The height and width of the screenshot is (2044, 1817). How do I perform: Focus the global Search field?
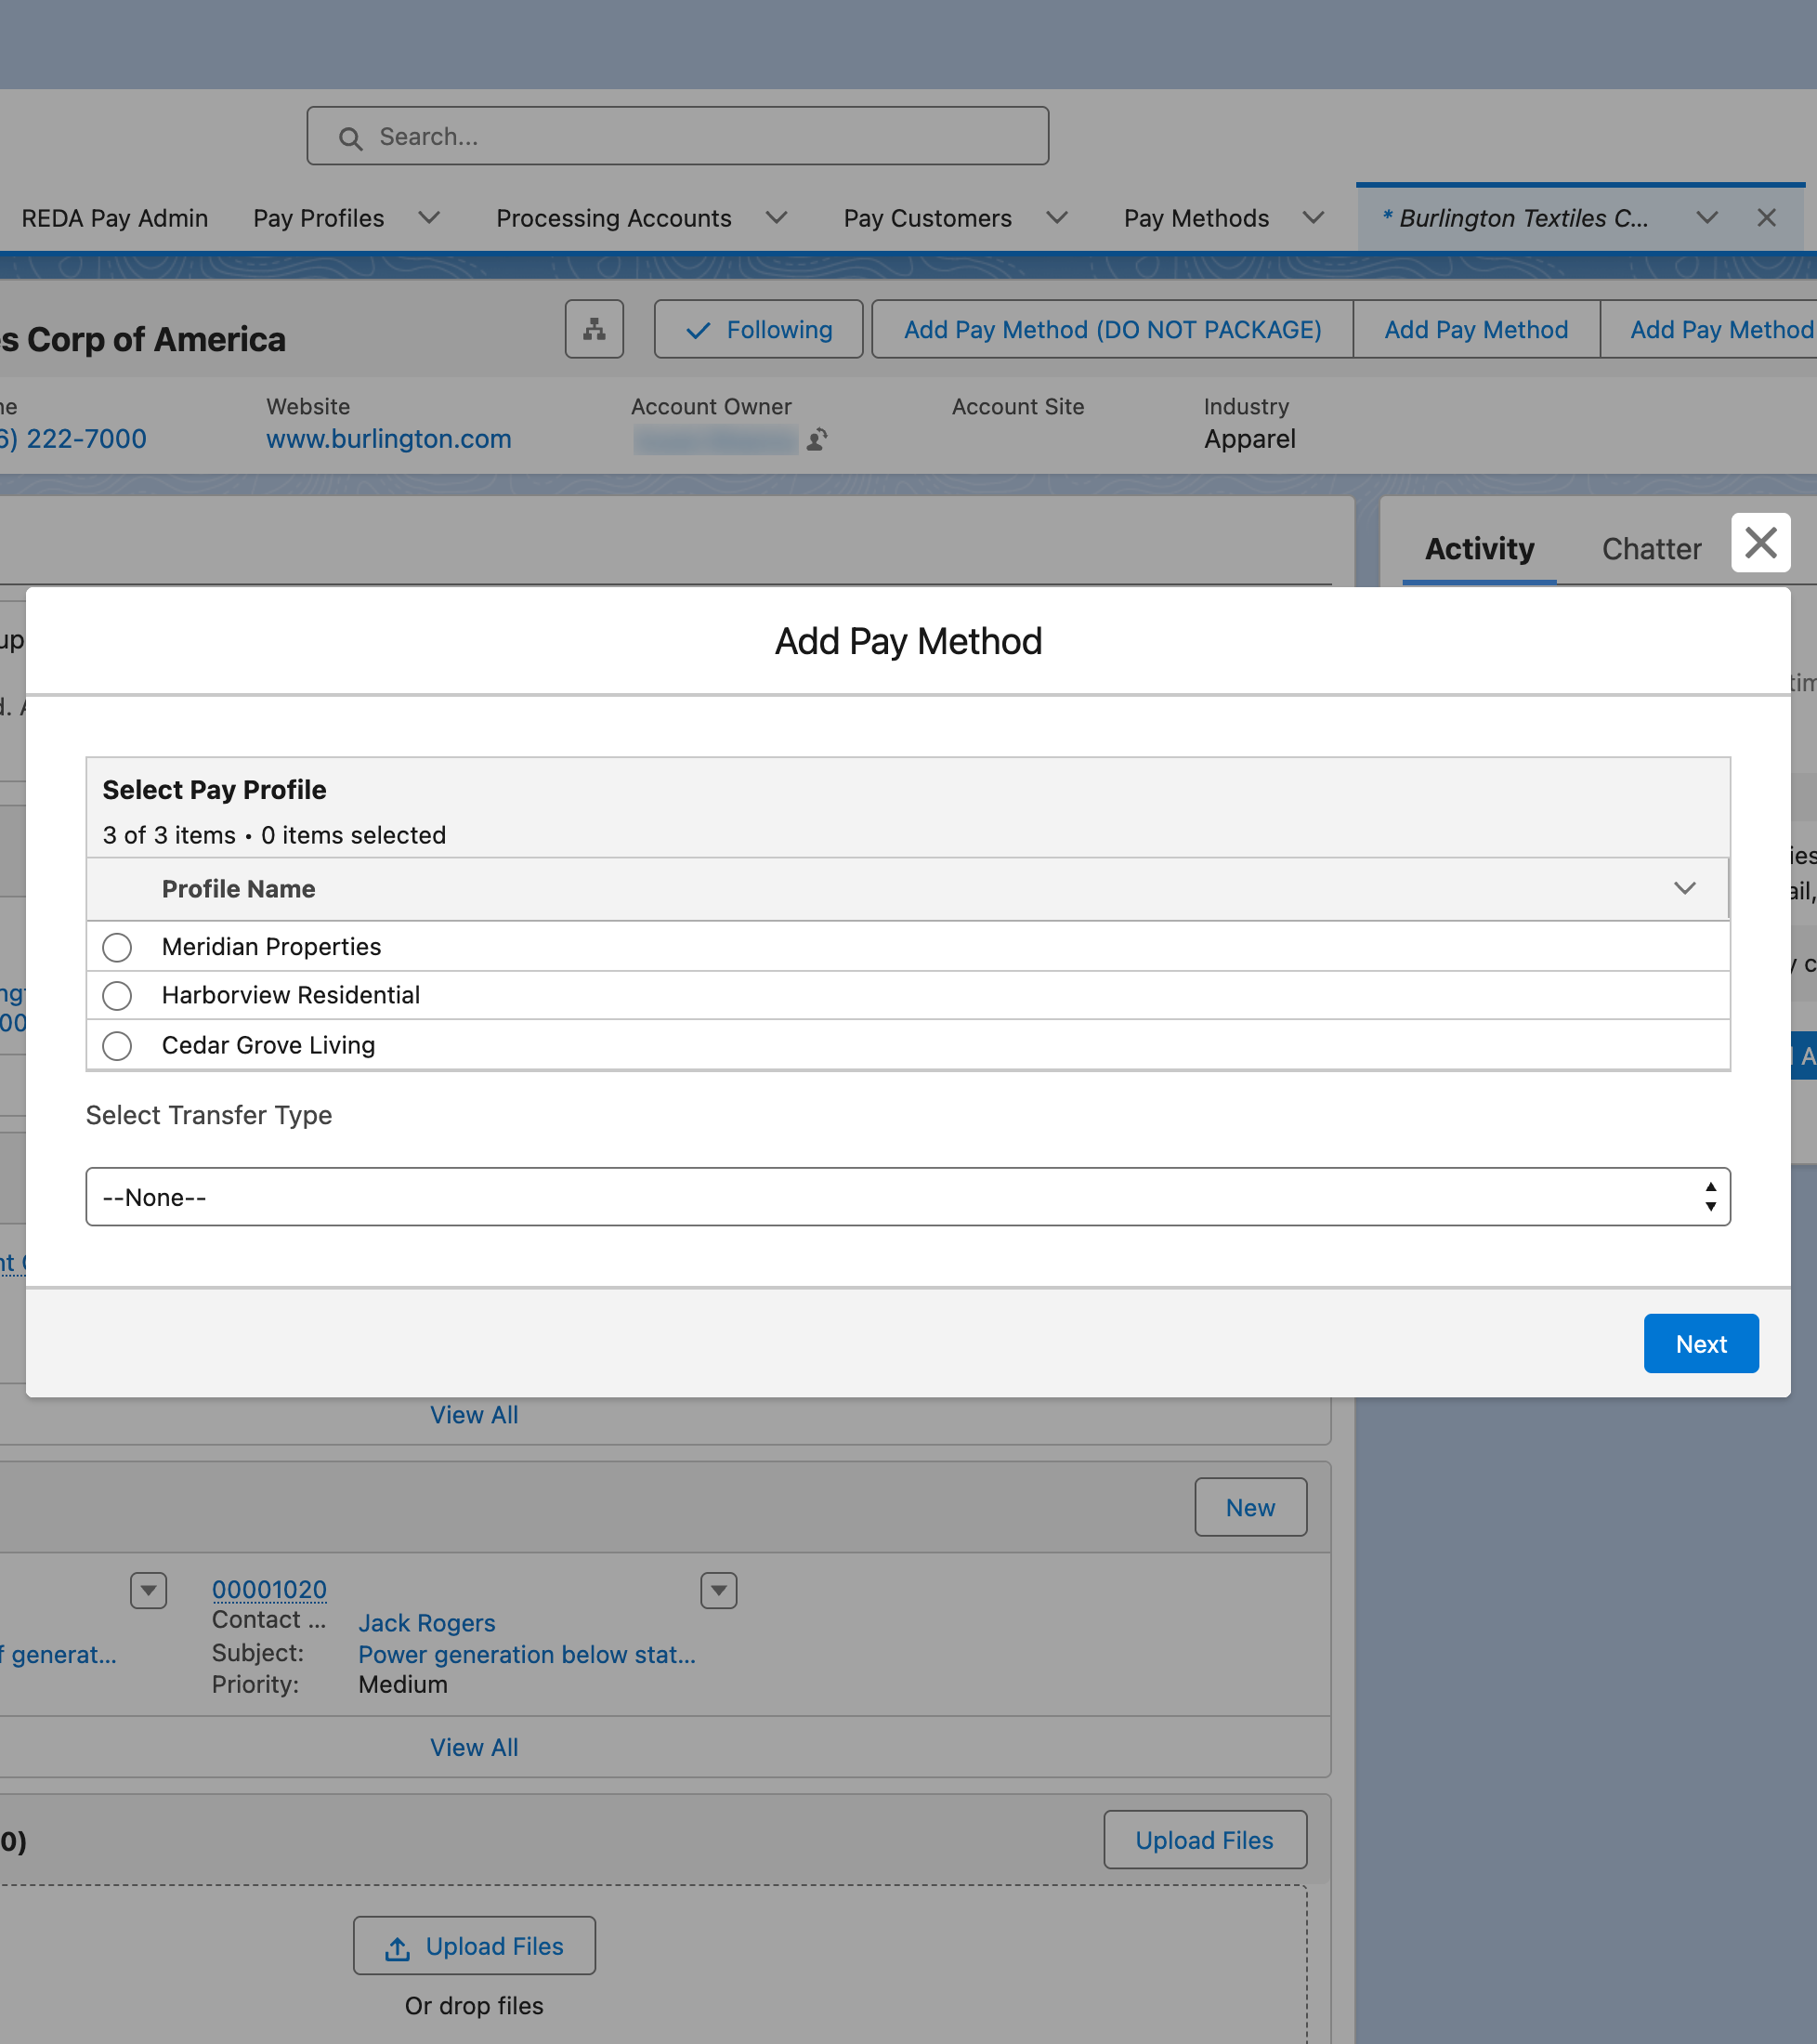click(x=678, y=136)
